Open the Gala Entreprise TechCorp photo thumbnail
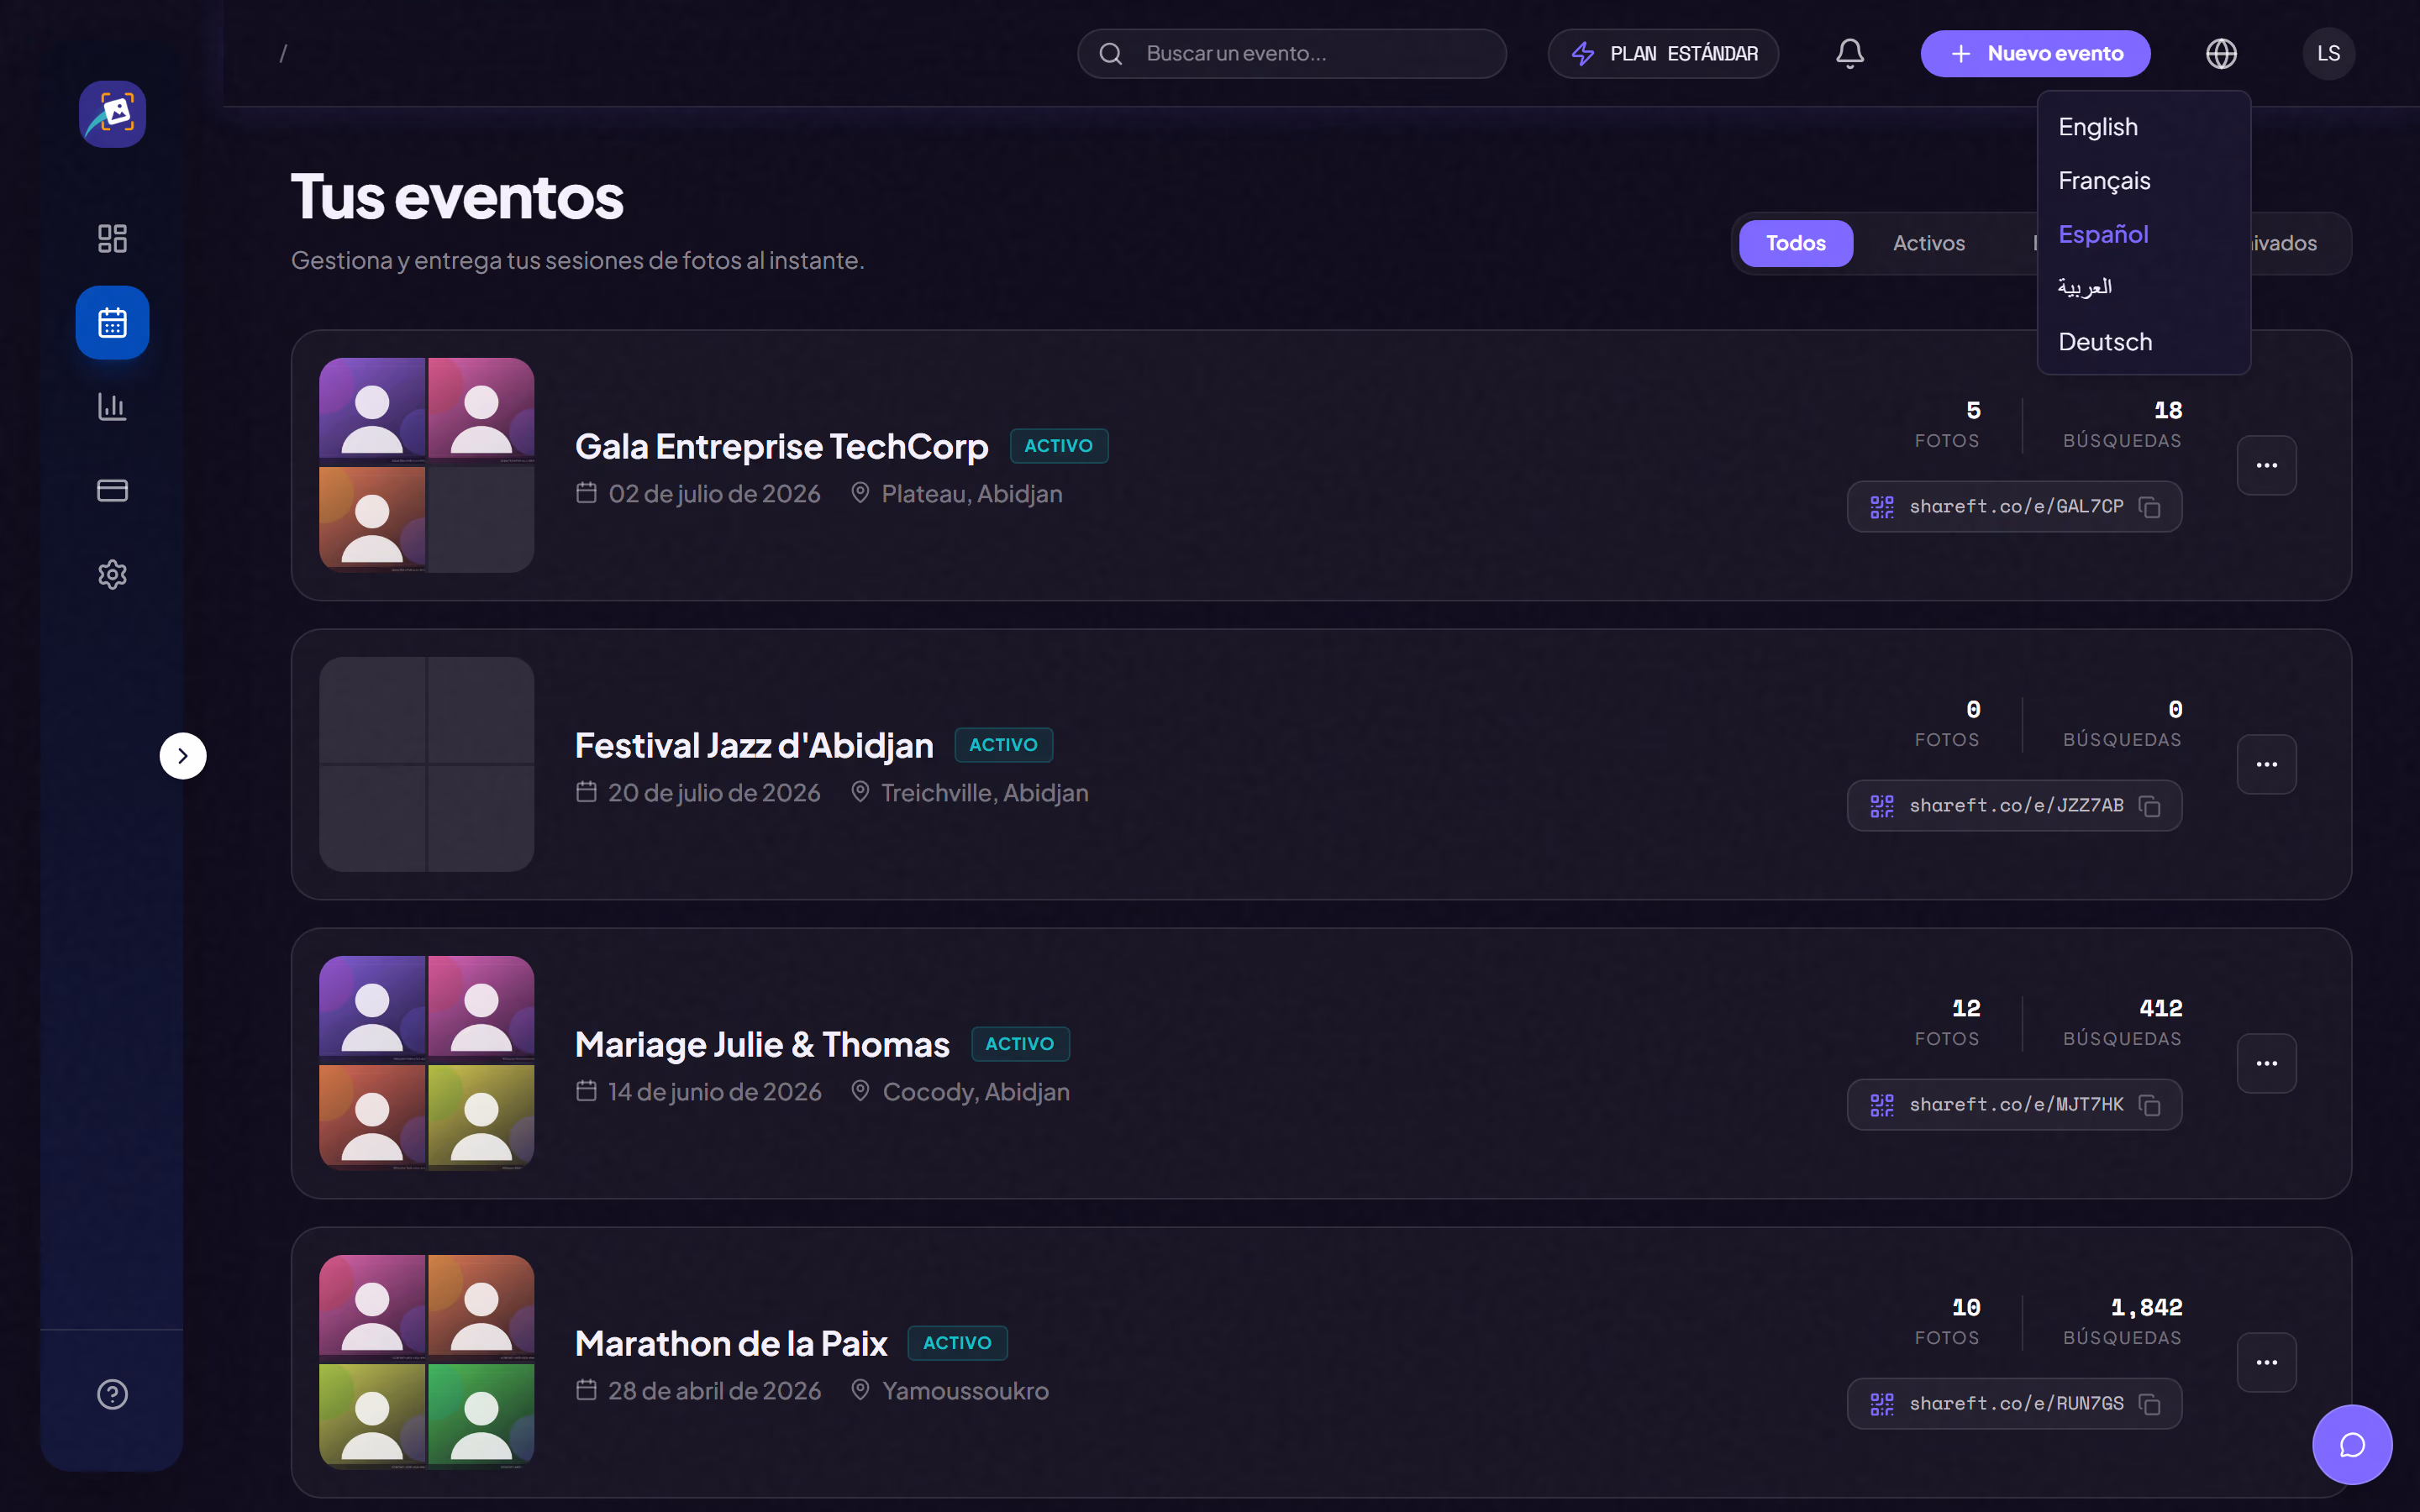The image size is (2420, 1512). (426, 465)
